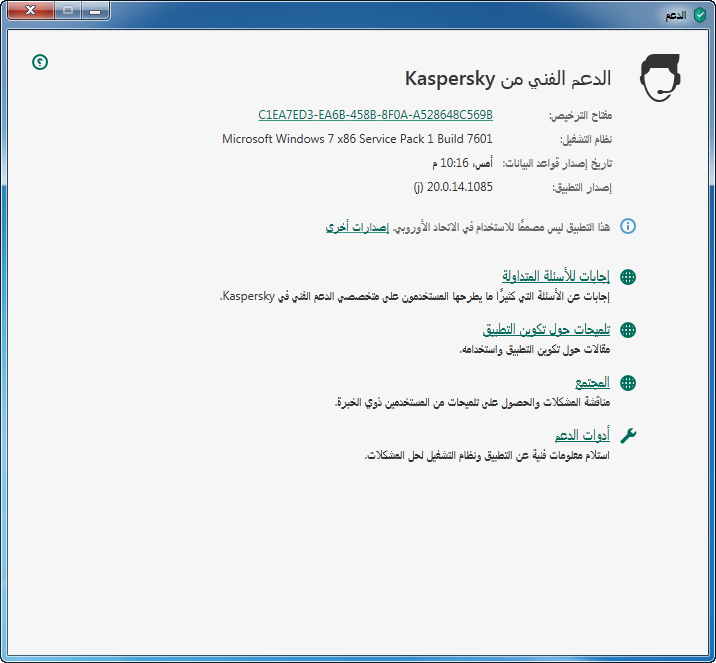Click globe icon beside المجتمع
716x663 pixels.
tap(628, 383)
